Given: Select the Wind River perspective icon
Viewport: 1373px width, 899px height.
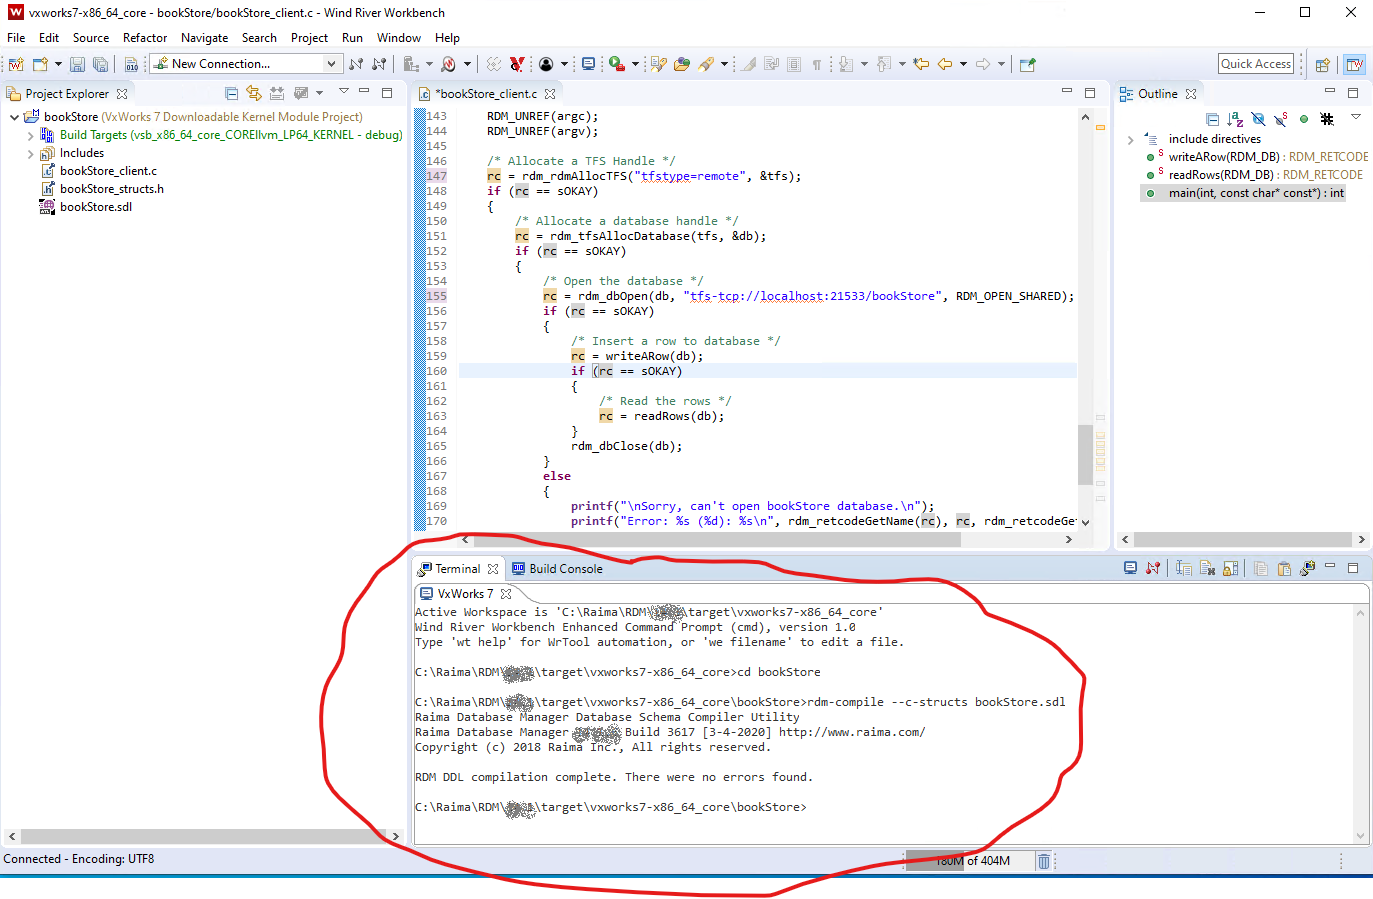Looking at the screenshot, I should [x=1354, y=64].
